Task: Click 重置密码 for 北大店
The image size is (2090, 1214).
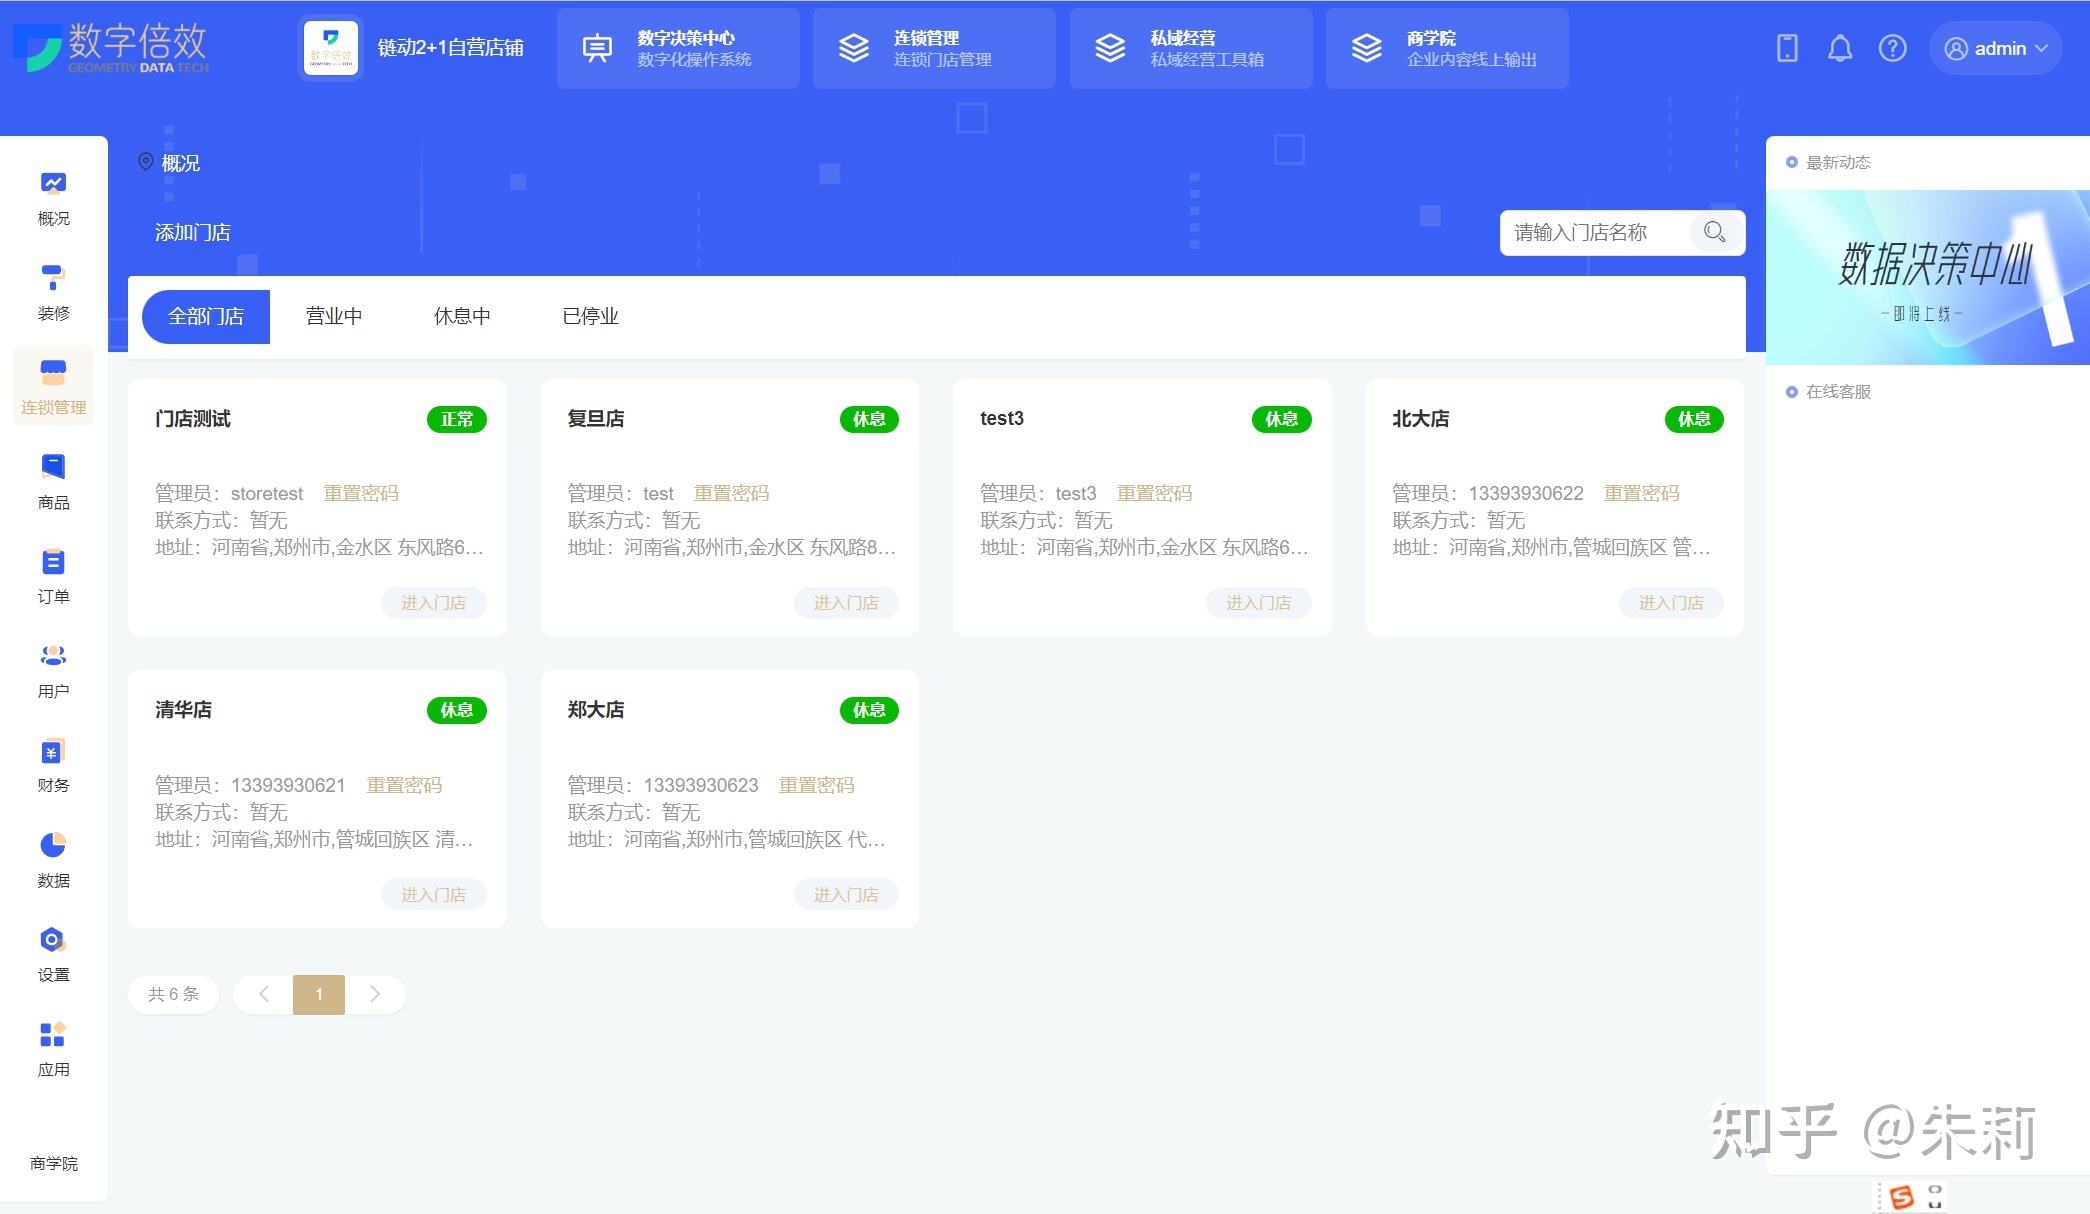Action: point(1642,493)
